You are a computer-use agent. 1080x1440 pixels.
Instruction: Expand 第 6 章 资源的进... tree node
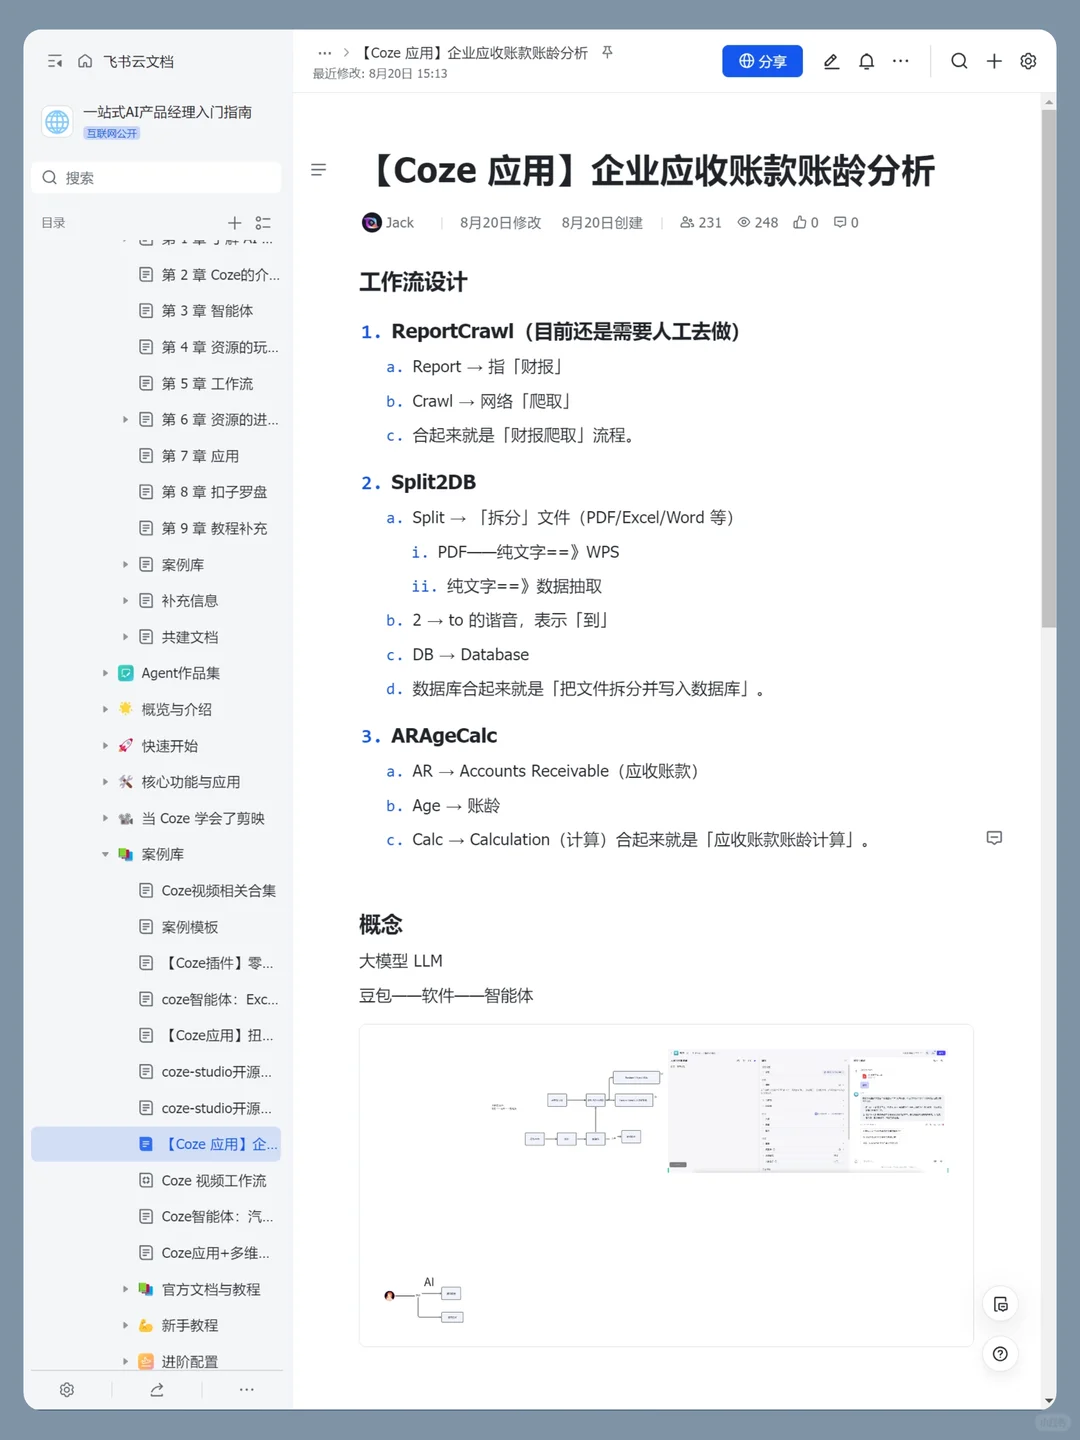125,420
